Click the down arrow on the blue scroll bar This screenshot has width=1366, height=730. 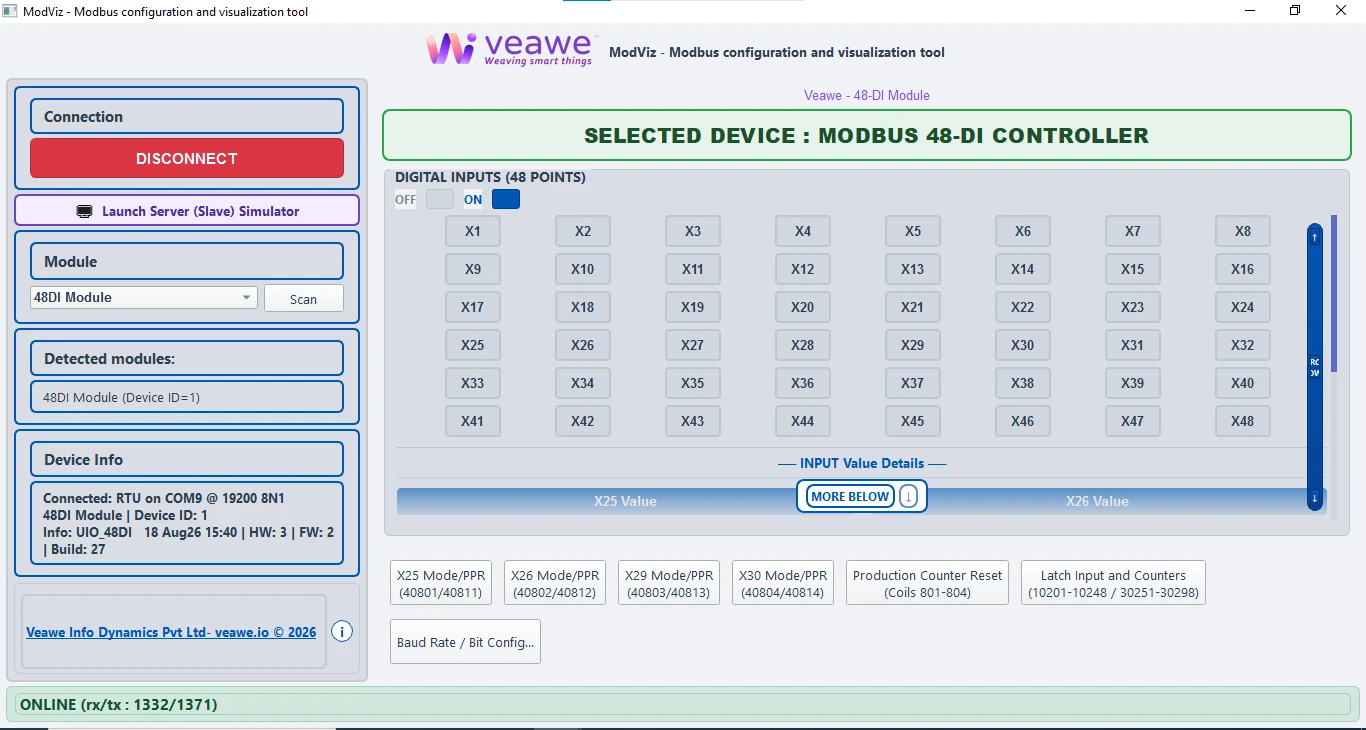1315,498
